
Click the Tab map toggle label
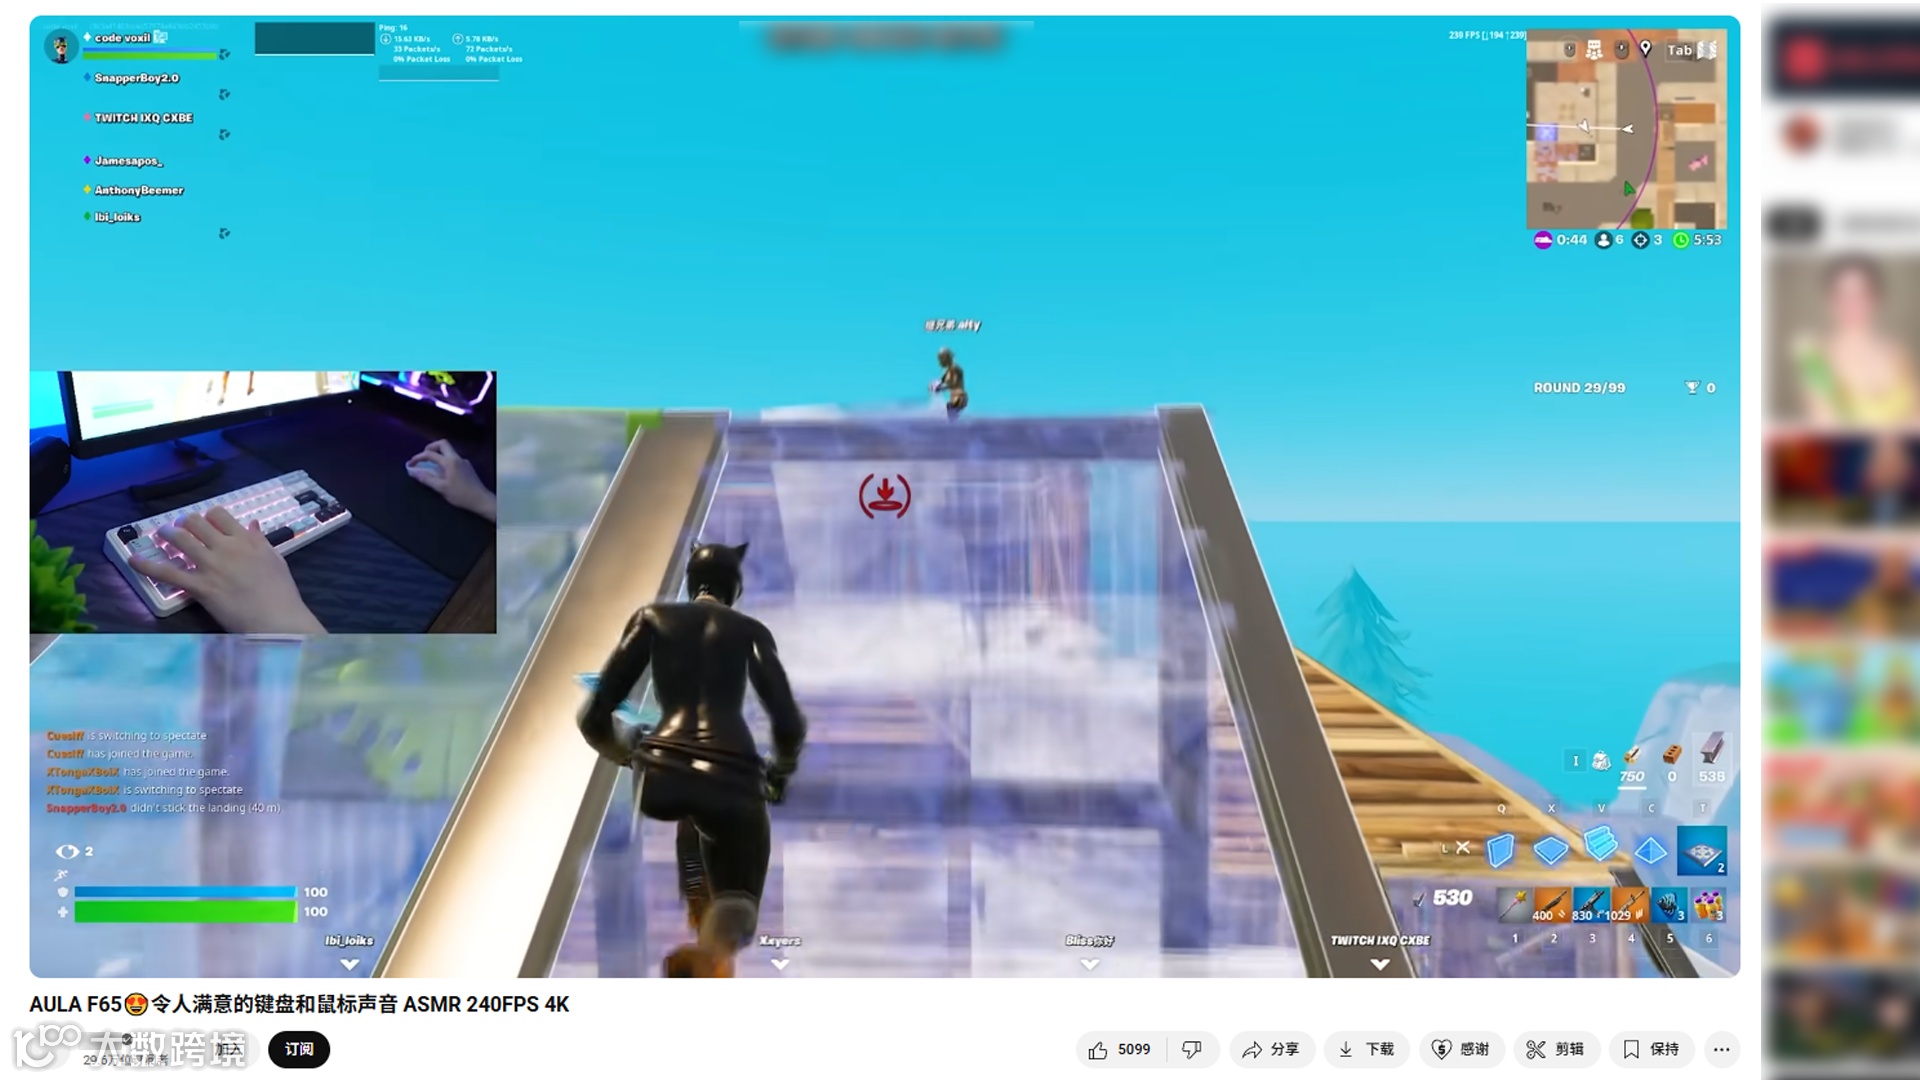coord(1679,50)
